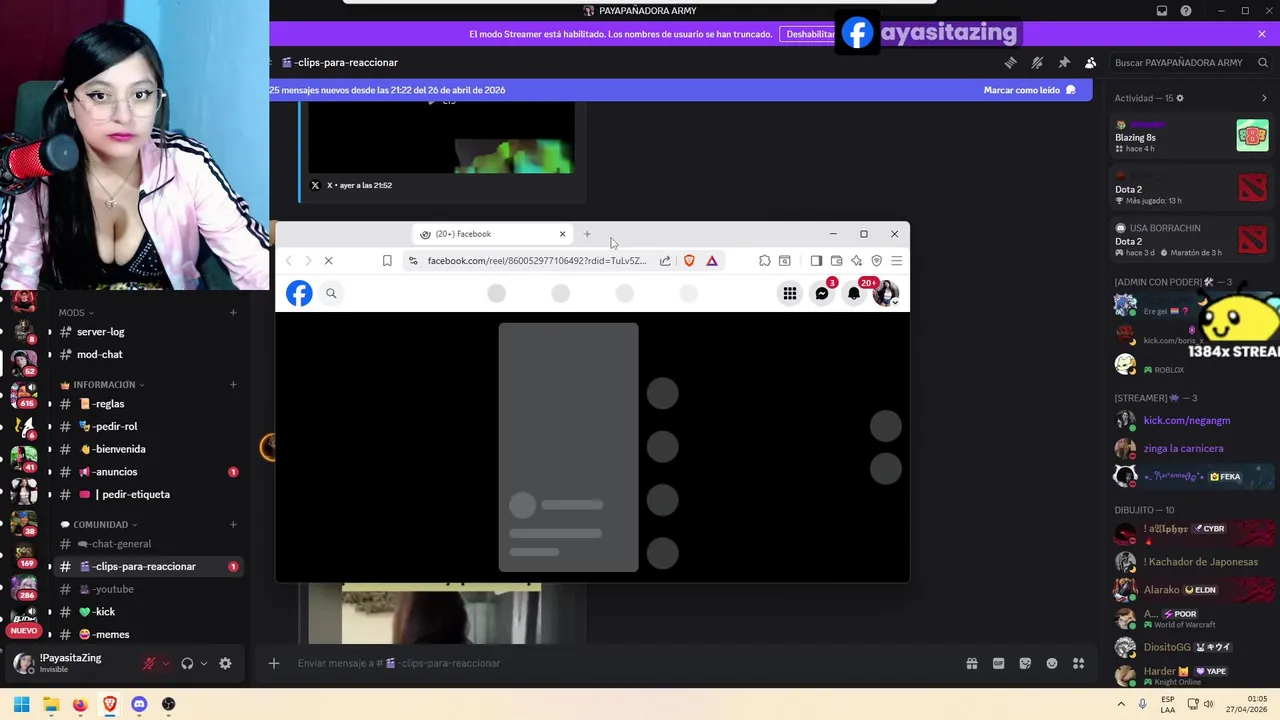Open Discord user settings gear
Image resolution: width=1280 pixels, height=720 pixels.
225,664
